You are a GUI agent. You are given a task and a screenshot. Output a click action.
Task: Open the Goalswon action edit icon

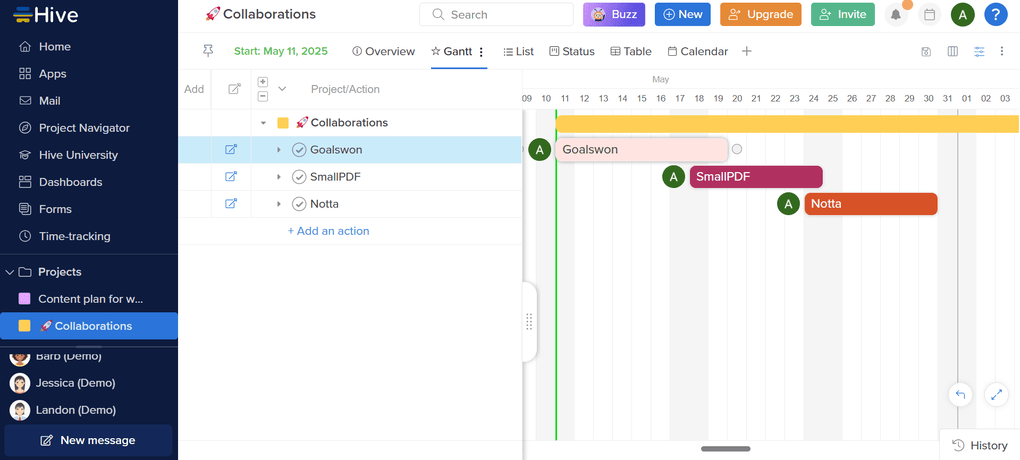231,150
